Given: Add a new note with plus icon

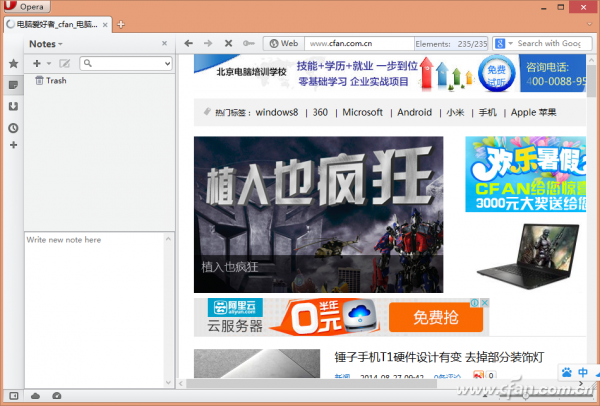Looking at the screenshot, I should [x=37, y=64].
